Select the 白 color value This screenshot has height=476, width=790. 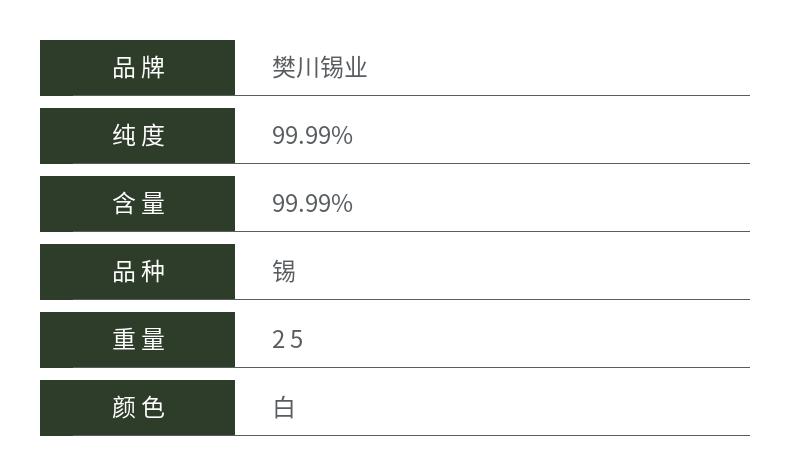284,407
